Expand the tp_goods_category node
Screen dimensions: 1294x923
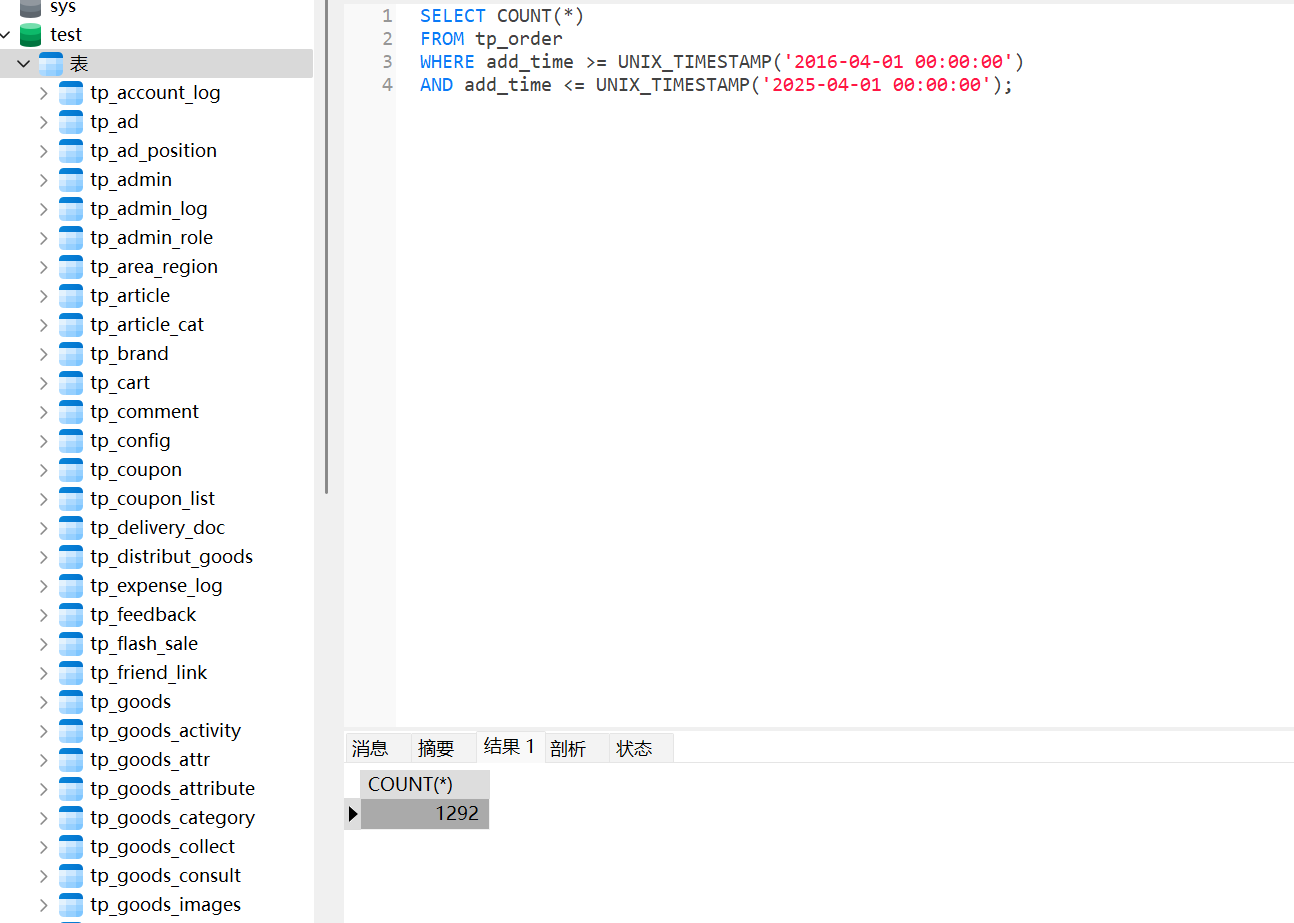tap(43, 818)
